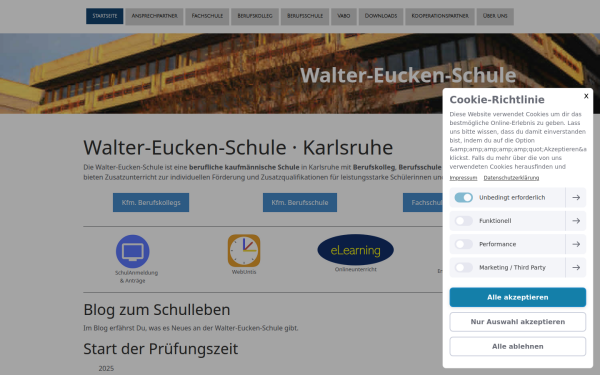
Task: Open Berufsschule menu item
Action: point(305,16)
